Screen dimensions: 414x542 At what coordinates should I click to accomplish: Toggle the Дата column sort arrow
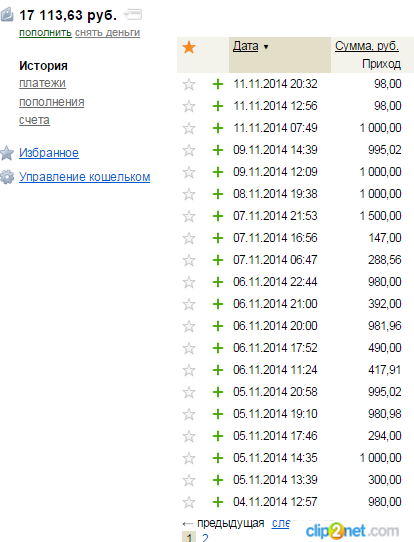coord(266,47)
